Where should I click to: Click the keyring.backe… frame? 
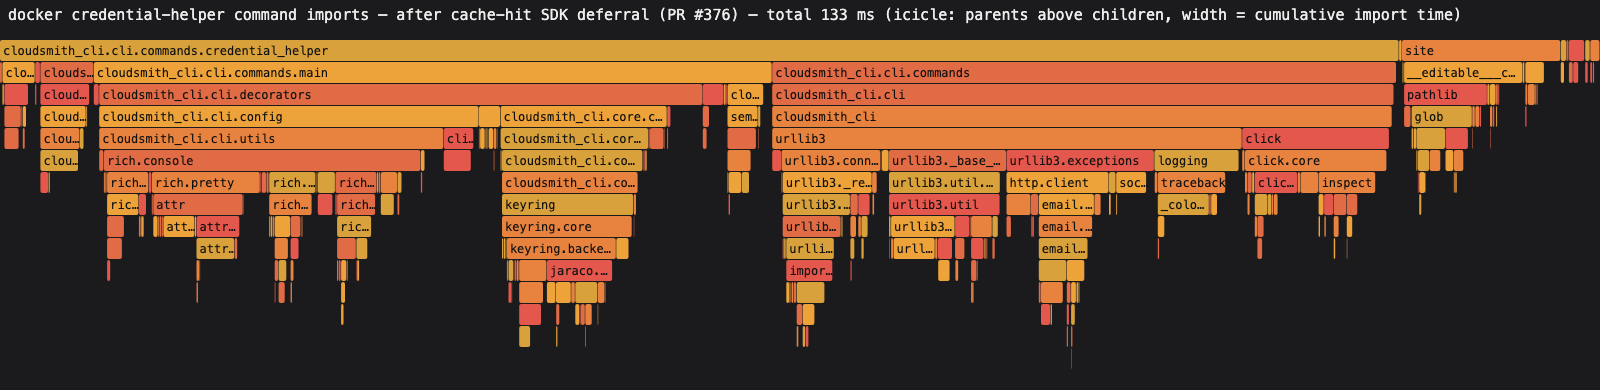coord(561,249)
